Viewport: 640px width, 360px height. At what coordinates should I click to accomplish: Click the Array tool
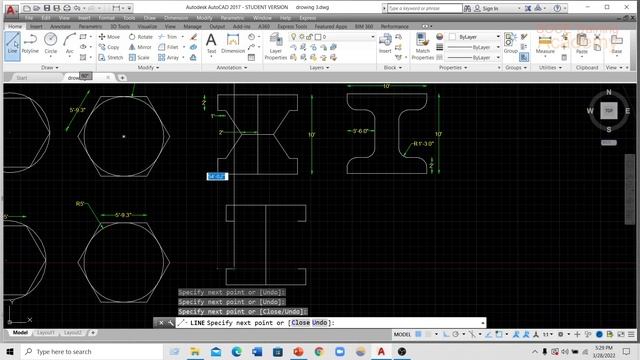pos(169,58)
